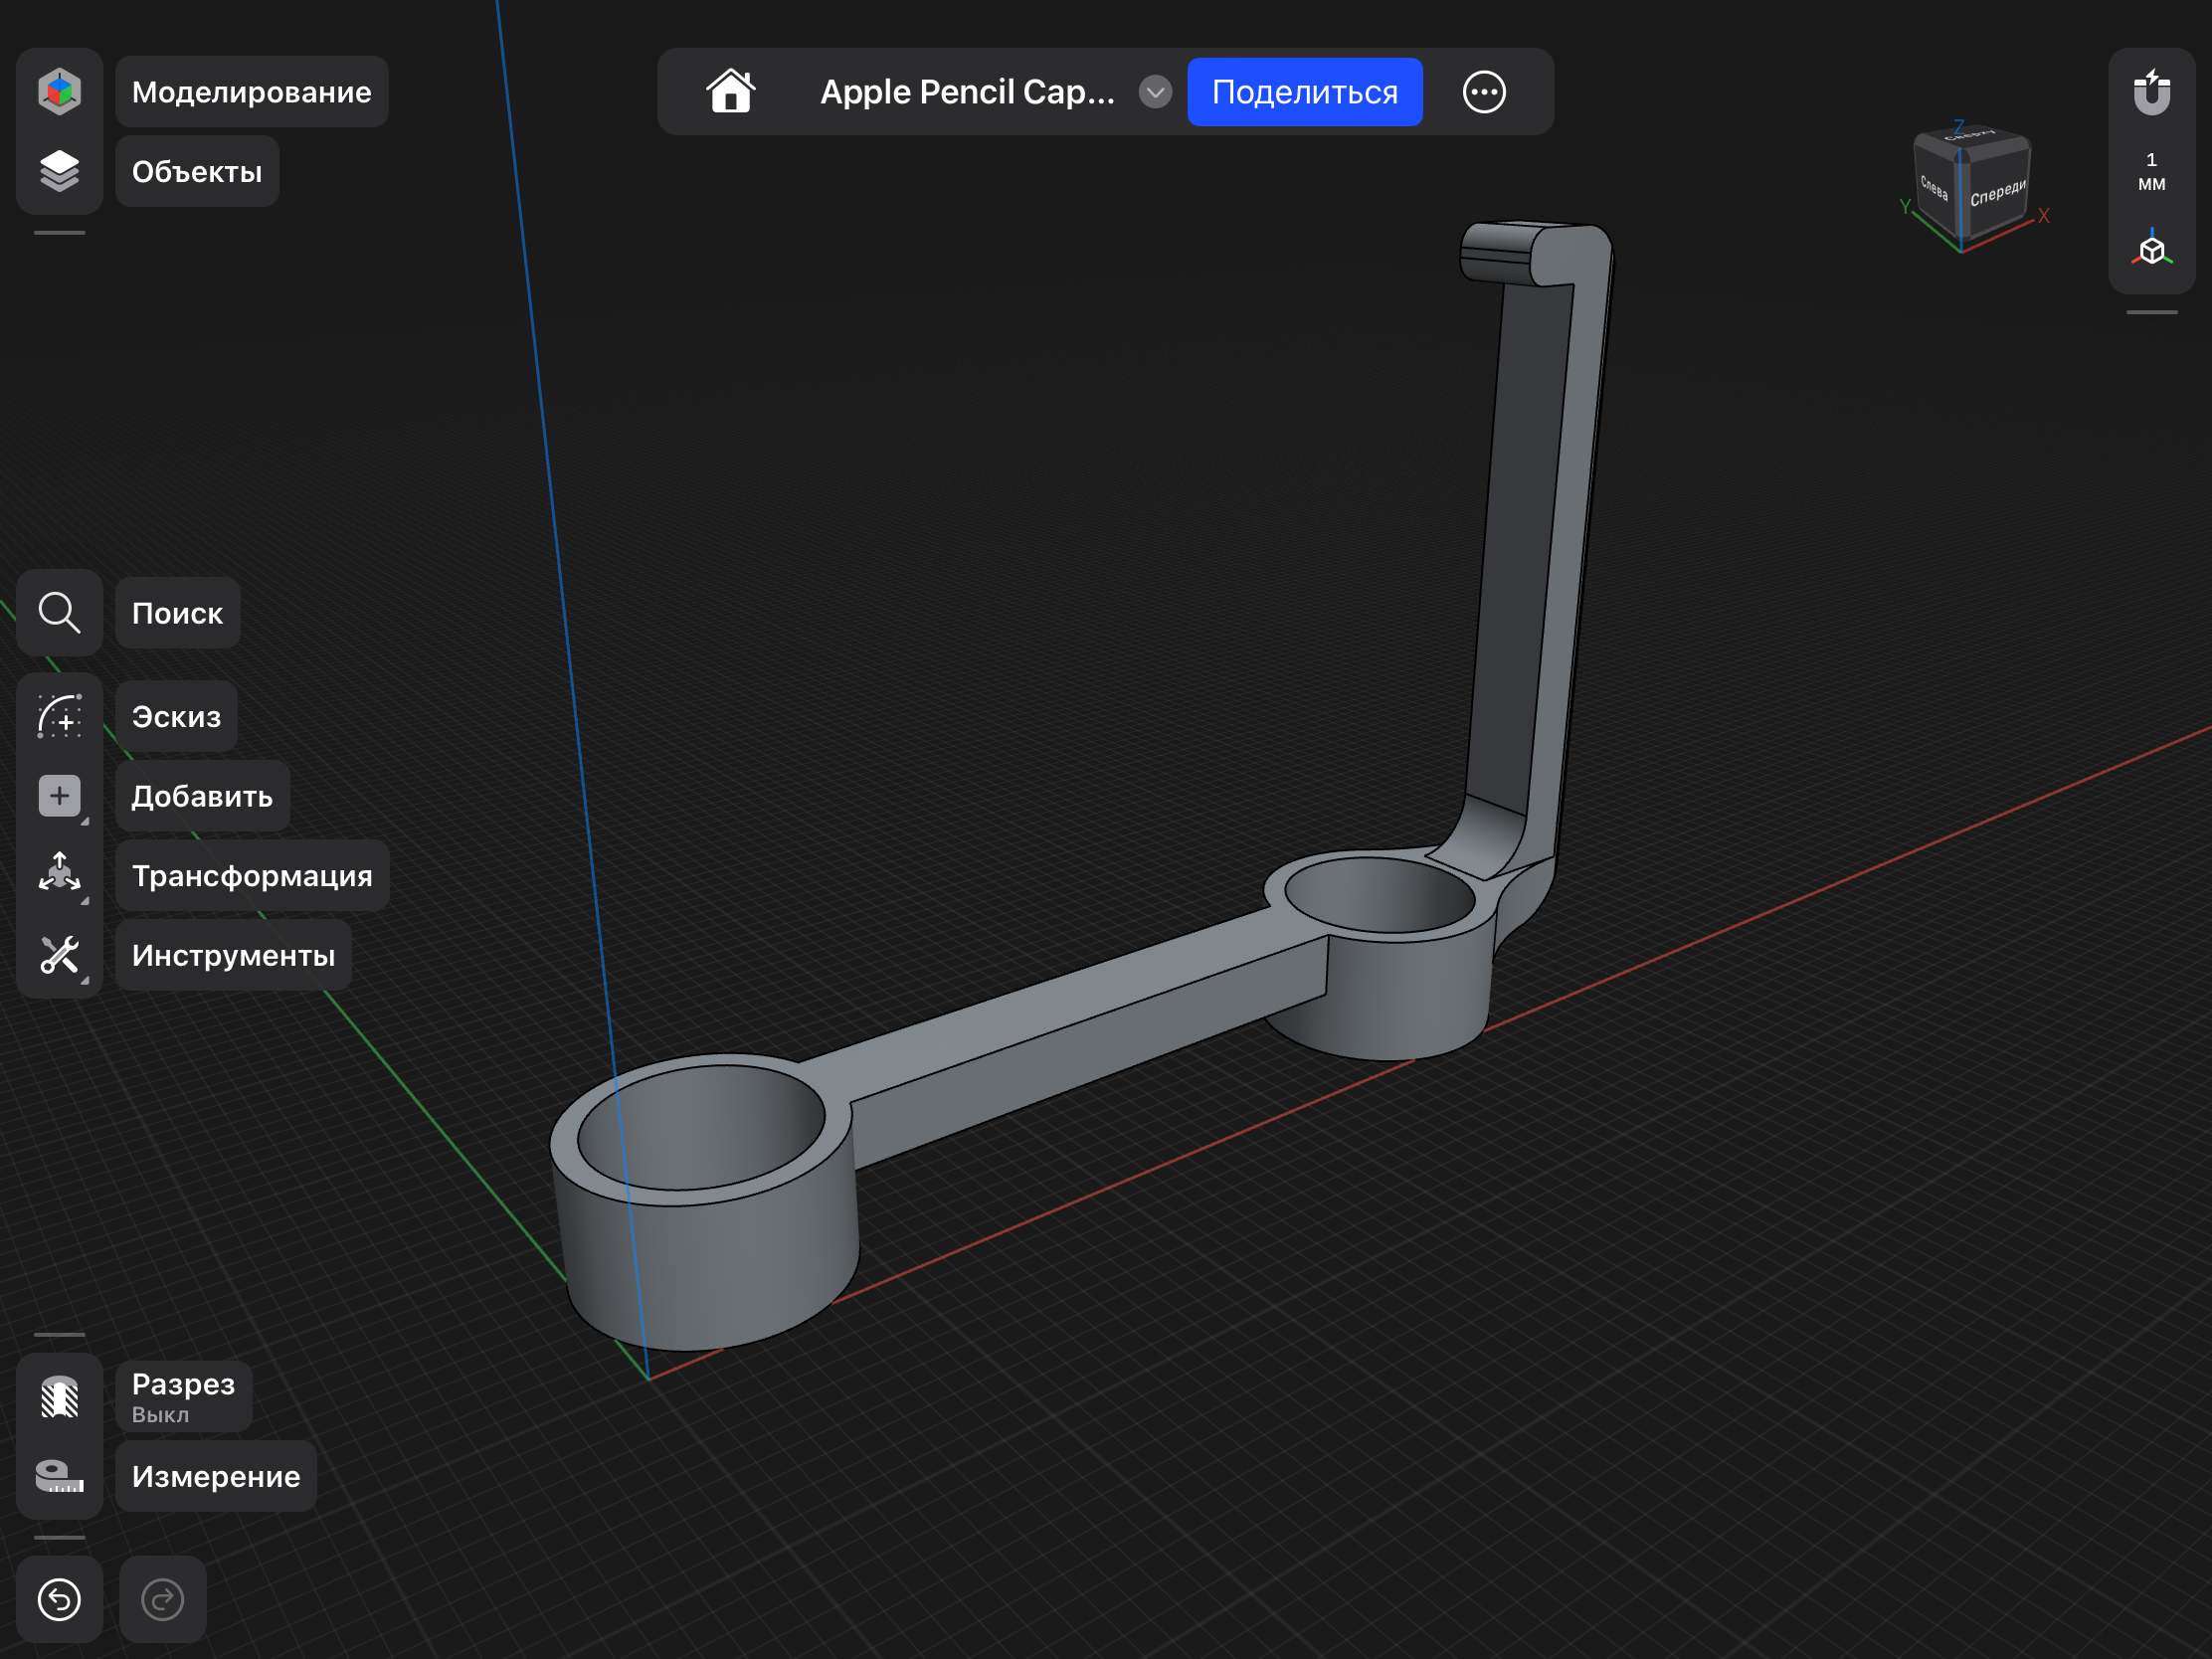The image size is (2212, 1659).
Task: Toggle the axis orientation widget icon
Action: [x=2150, y=248]
